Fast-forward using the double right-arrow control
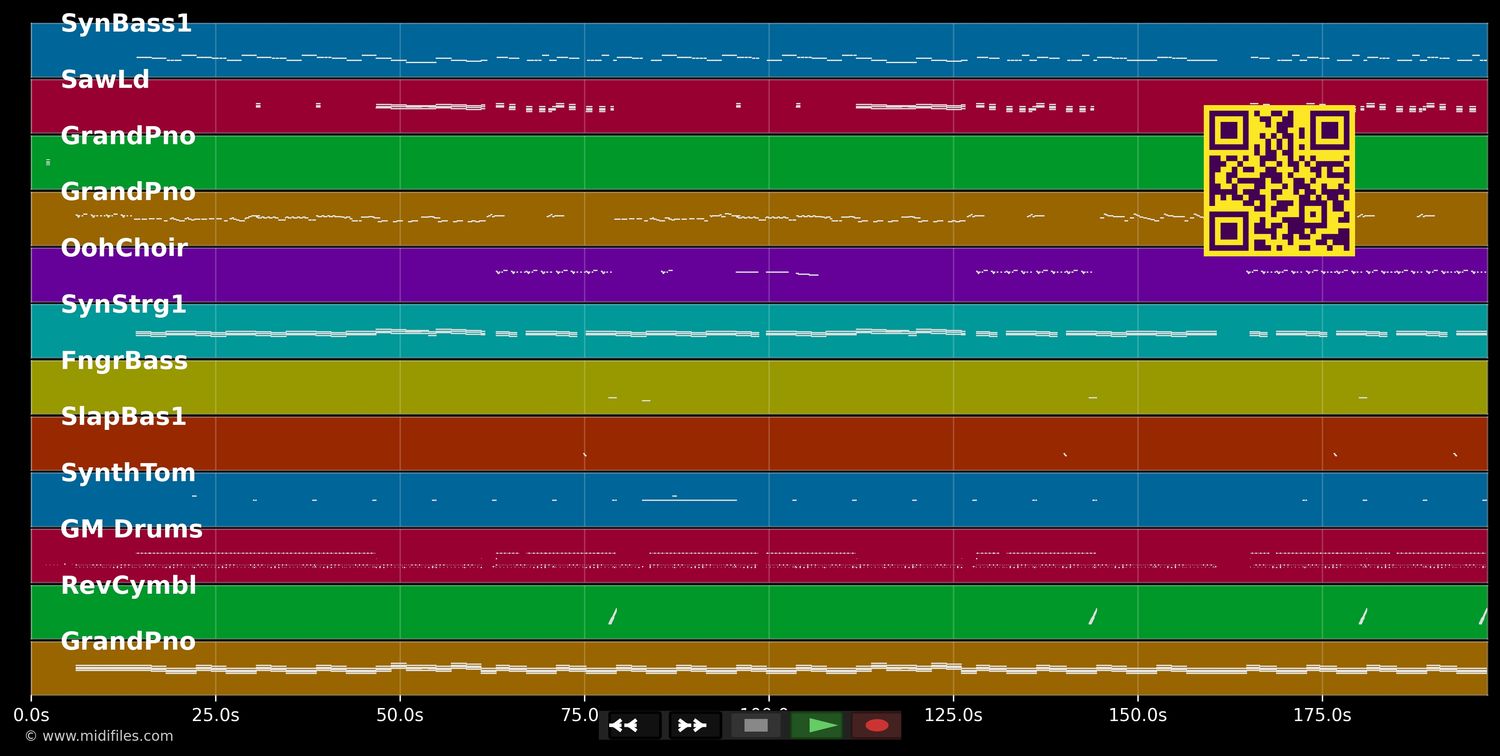The width and height of the screenshot is (1500, 756). coord(692,725)
